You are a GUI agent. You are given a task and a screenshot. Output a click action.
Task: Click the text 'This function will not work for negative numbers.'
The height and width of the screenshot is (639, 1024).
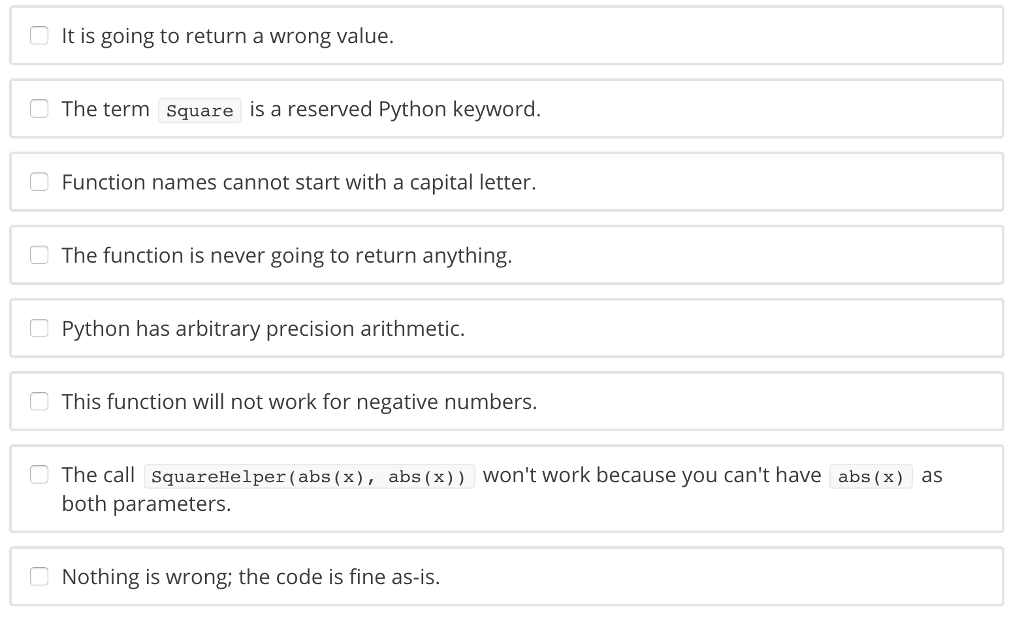click(299, 402)
